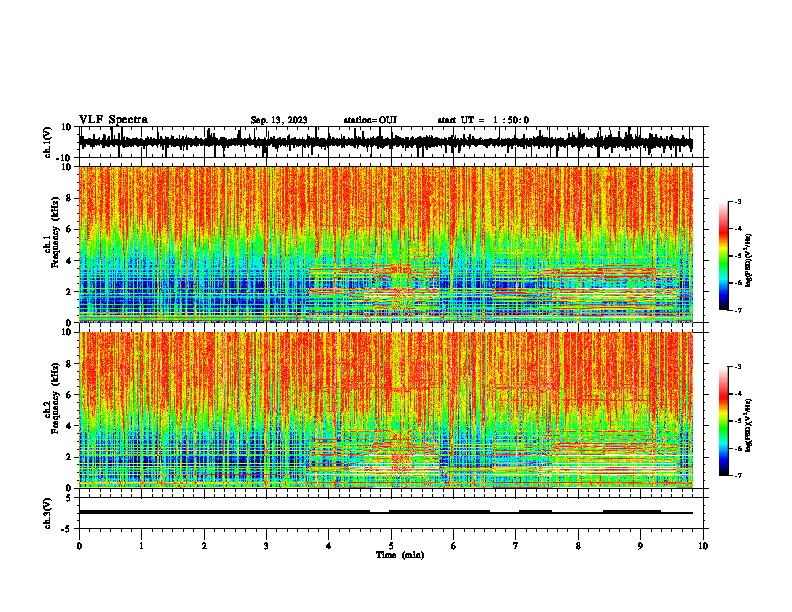Image resolution: width=792 pixels, height=612 pixels.
Task: Click time axis tick label '4'
Action: [x=329, y=546]
